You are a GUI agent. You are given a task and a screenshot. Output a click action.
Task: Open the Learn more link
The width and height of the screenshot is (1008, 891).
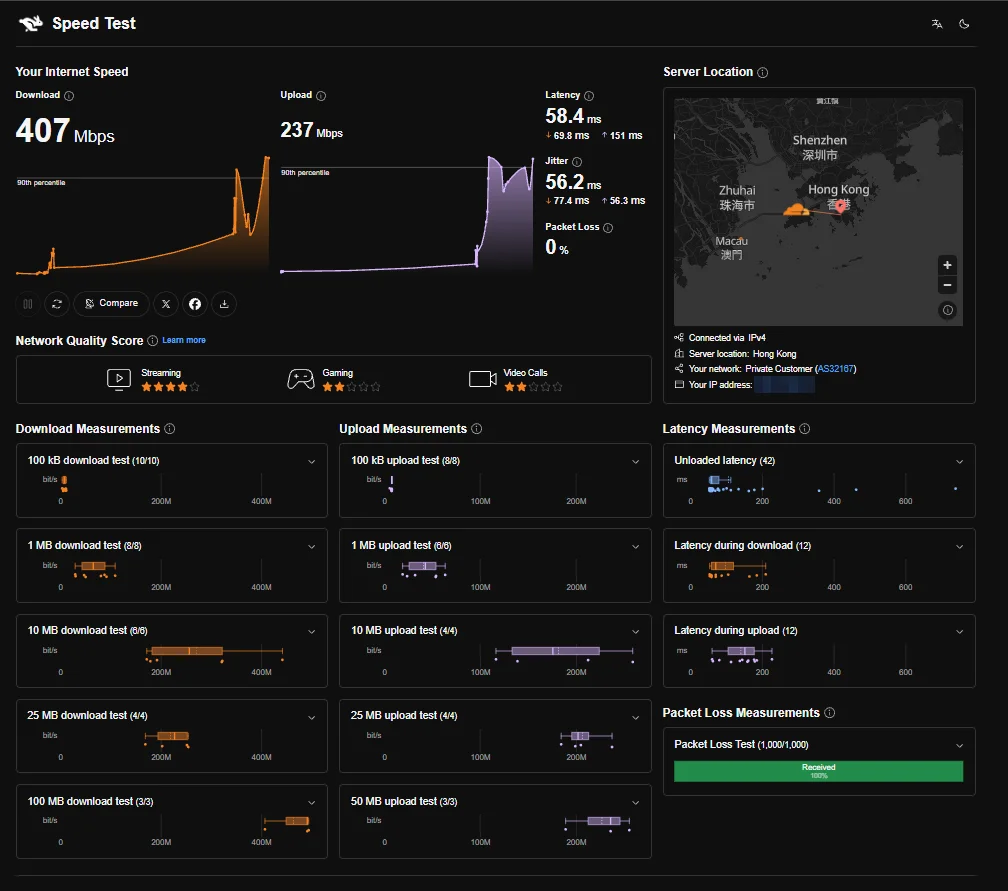(x=184, y=340)
